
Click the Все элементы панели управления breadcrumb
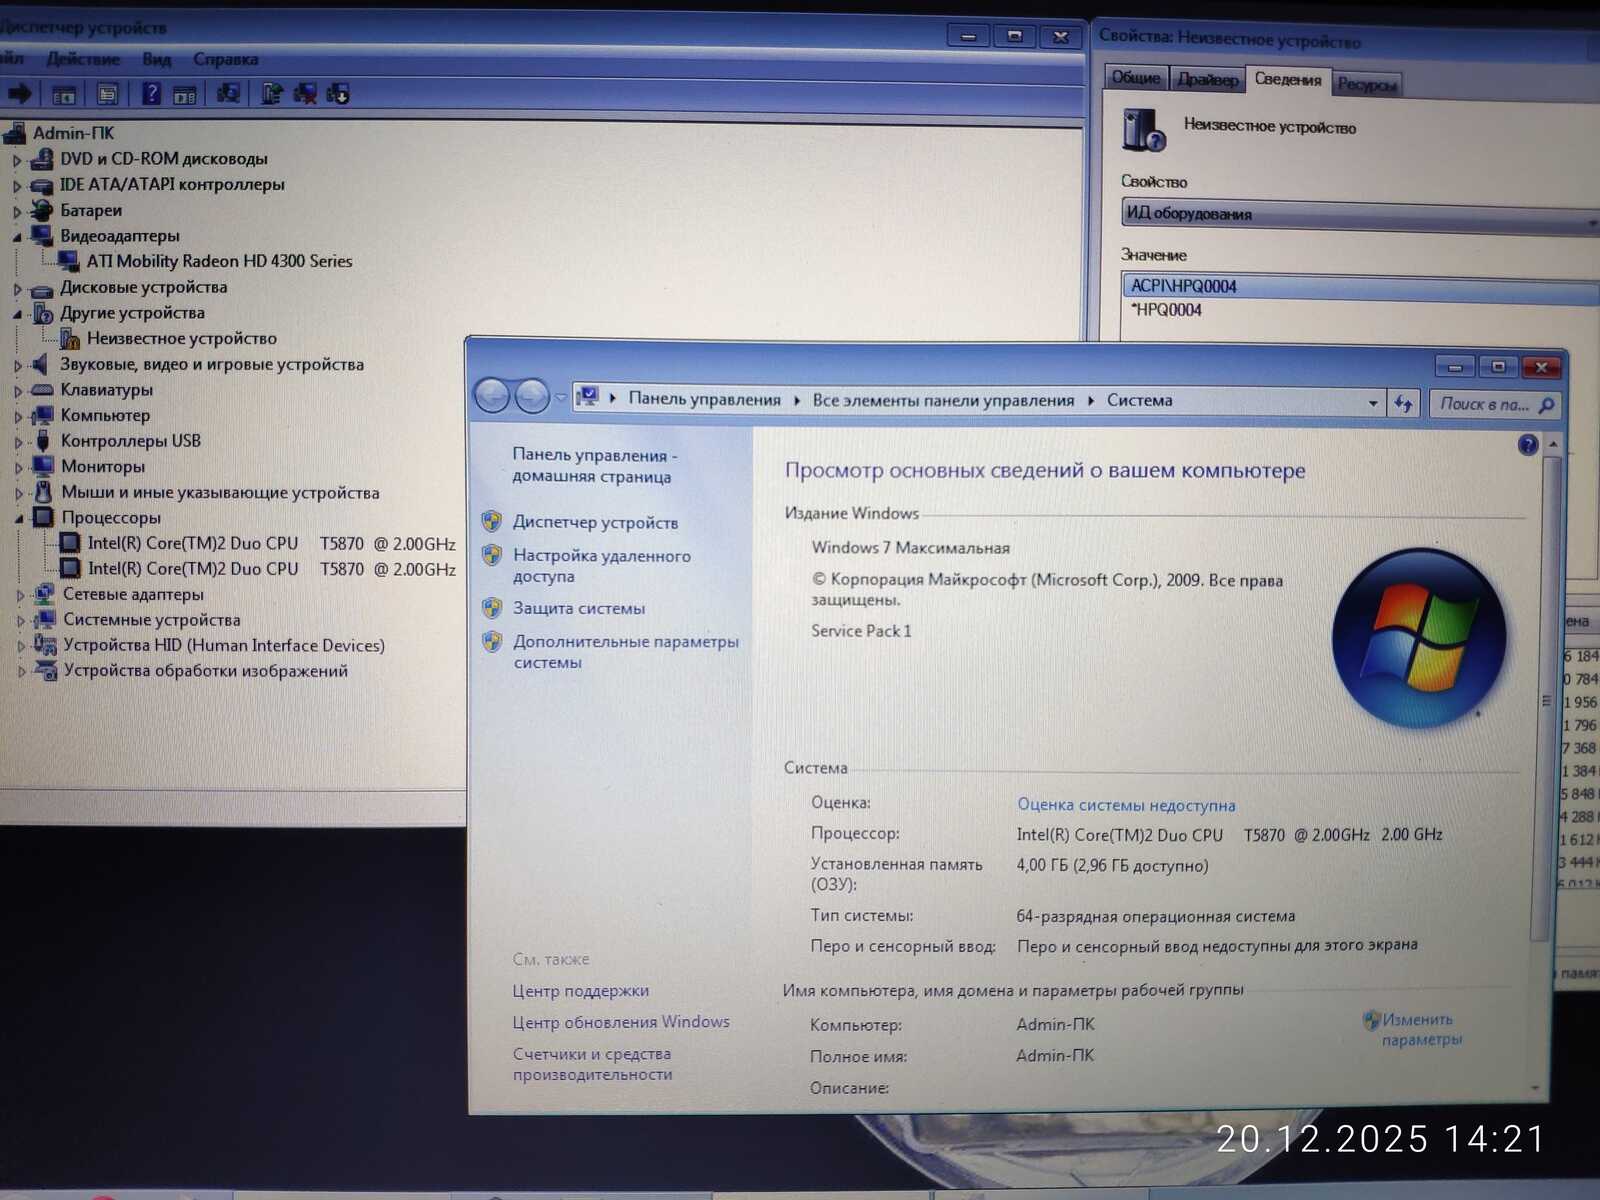(x=943, y=400)
